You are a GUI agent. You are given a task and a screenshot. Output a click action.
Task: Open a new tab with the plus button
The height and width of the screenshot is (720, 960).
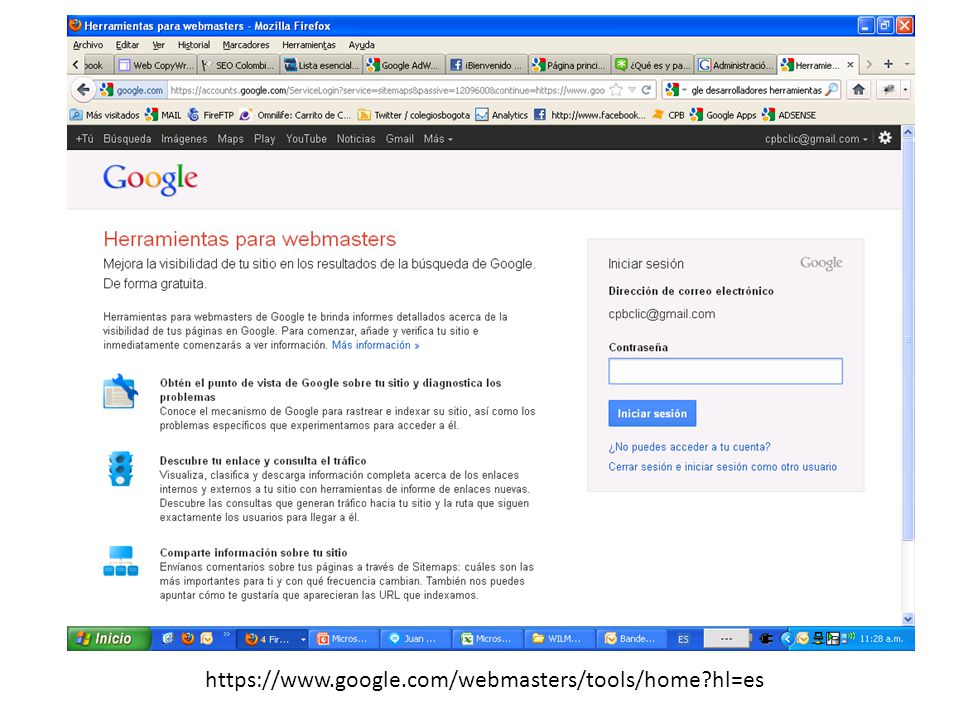pos(888,64)
